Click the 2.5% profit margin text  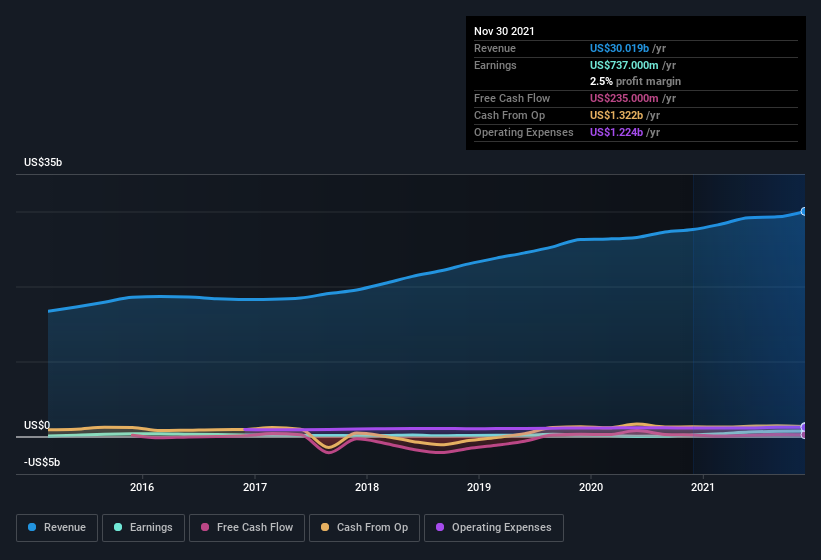636,81
